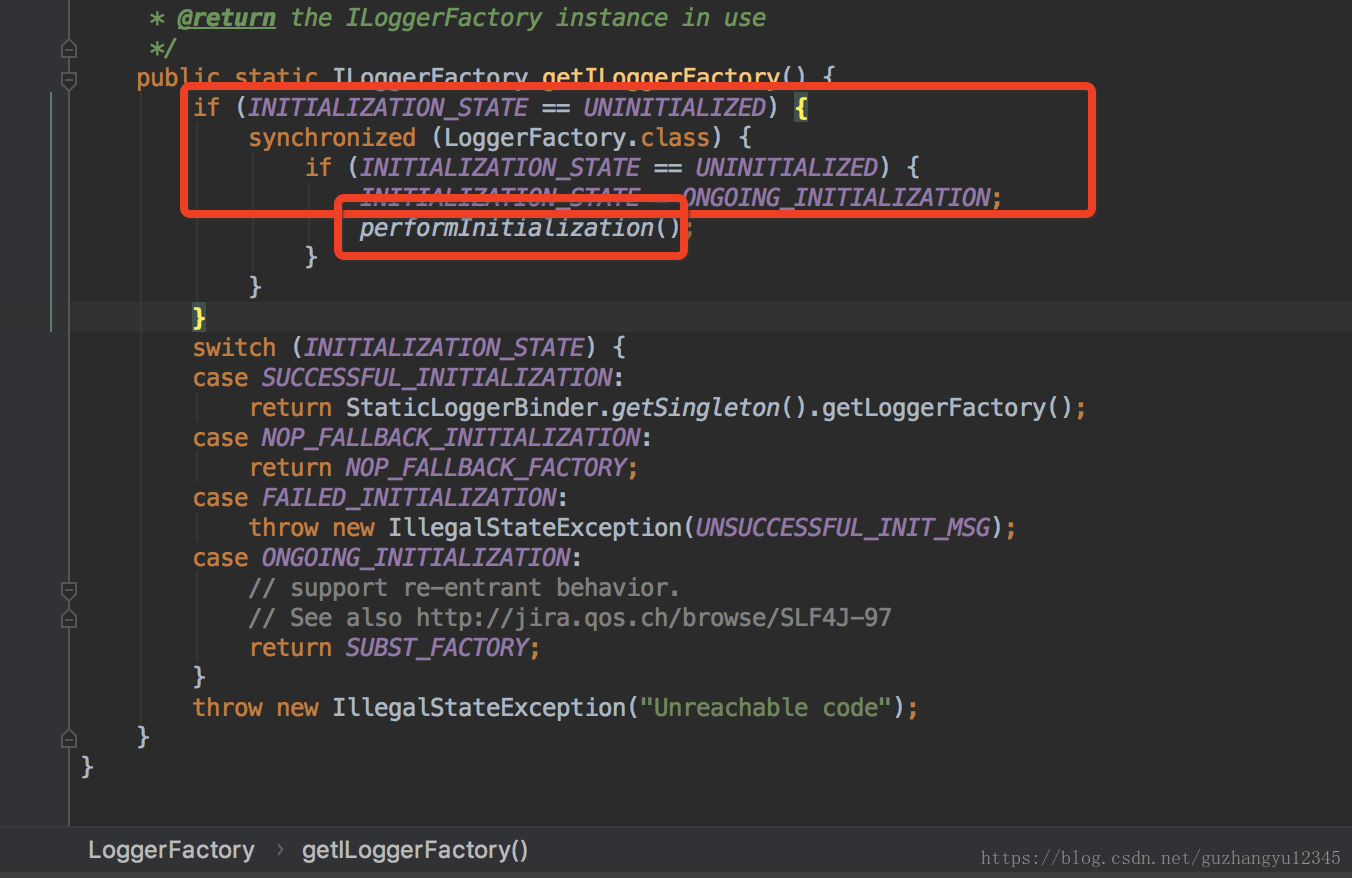
Task: Click FAILED_INITIALIZATION case label
Action: point(409,498)
